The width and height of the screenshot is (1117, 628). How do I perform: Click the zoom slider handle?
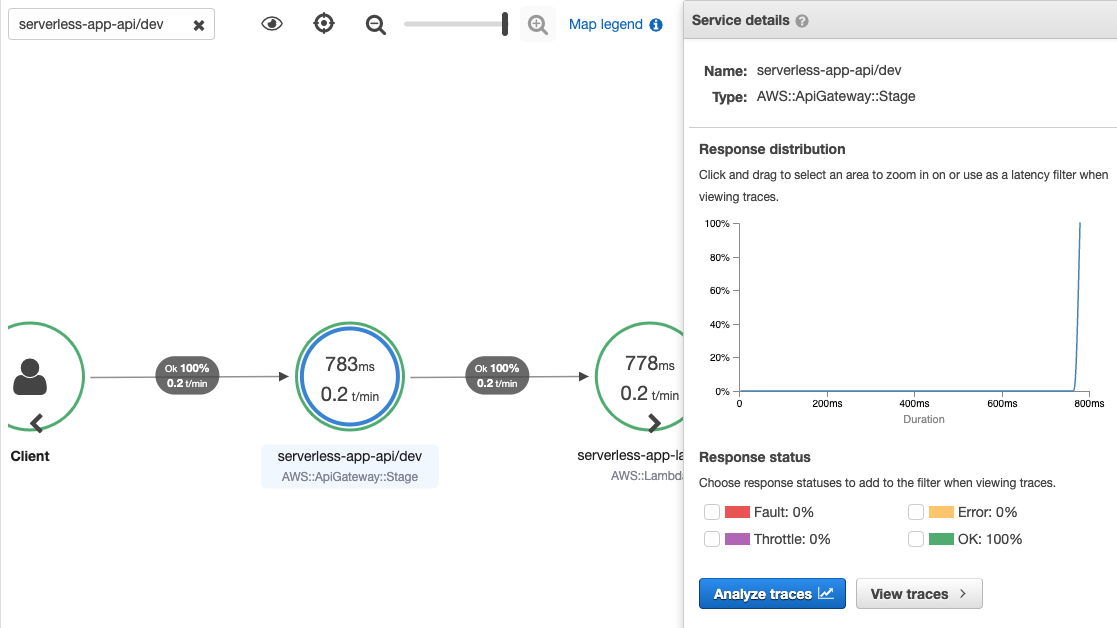[504, 23]
